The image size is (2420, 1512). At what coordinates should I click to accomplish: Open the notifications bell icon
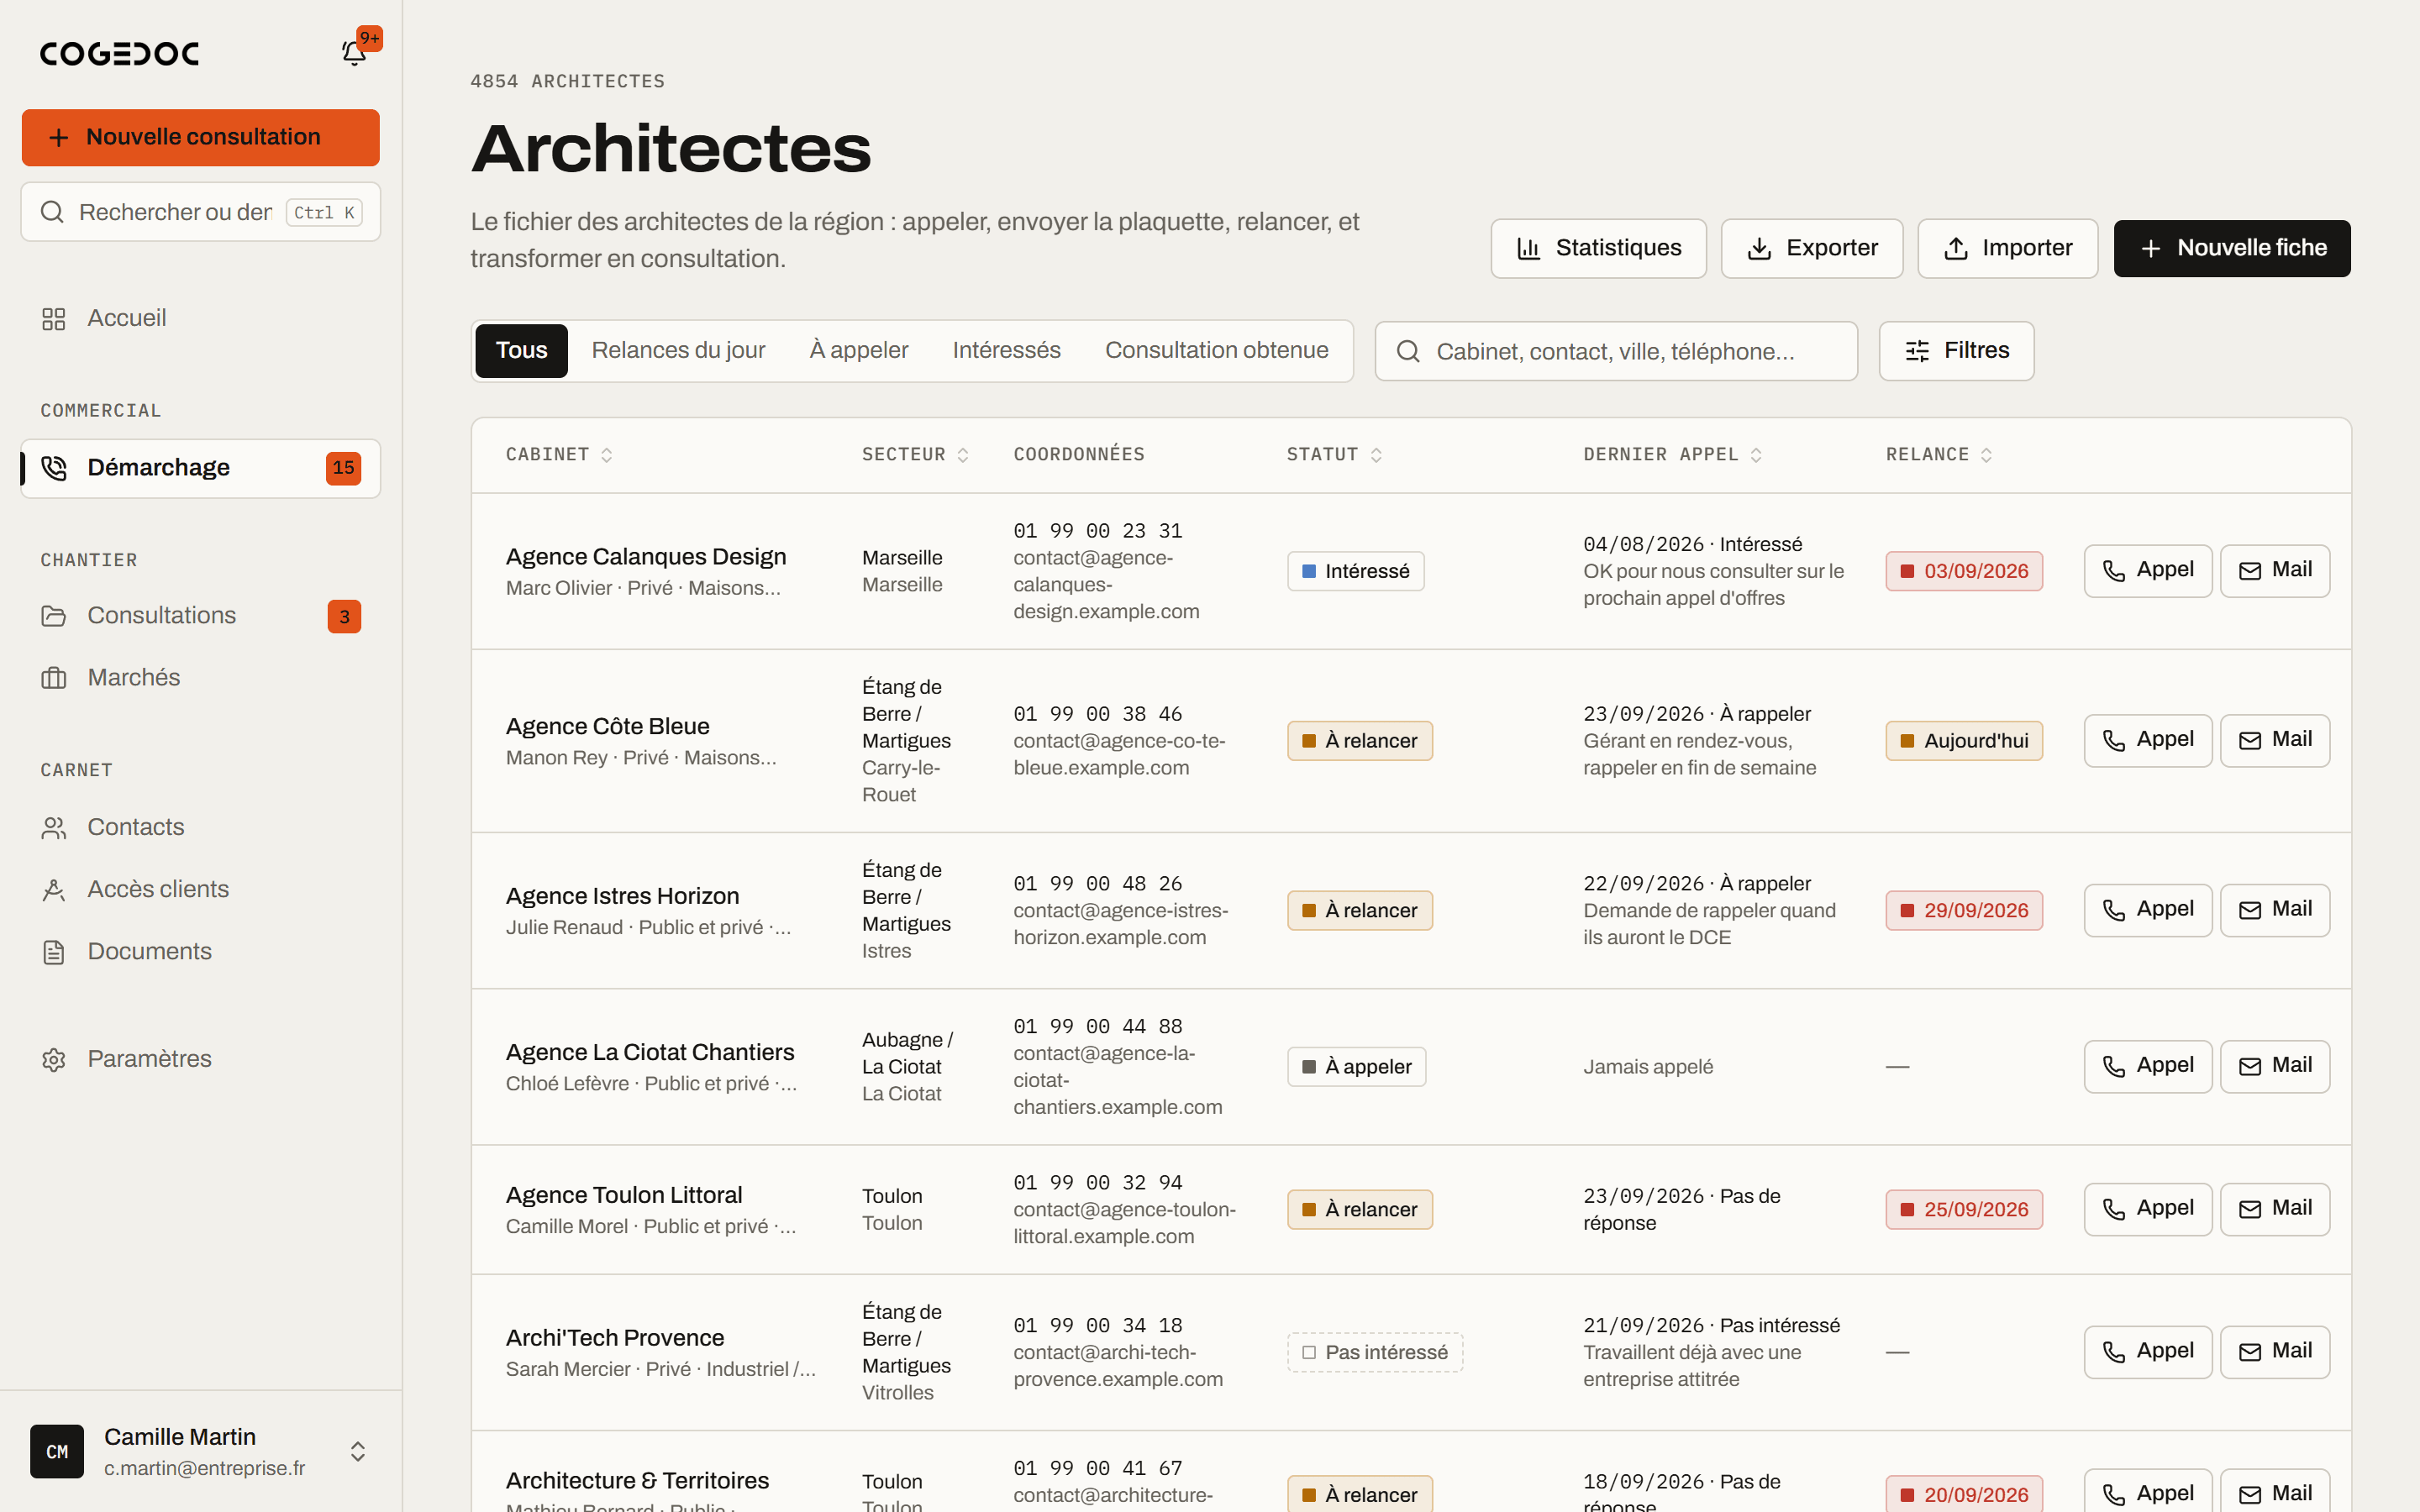(354, 53)
